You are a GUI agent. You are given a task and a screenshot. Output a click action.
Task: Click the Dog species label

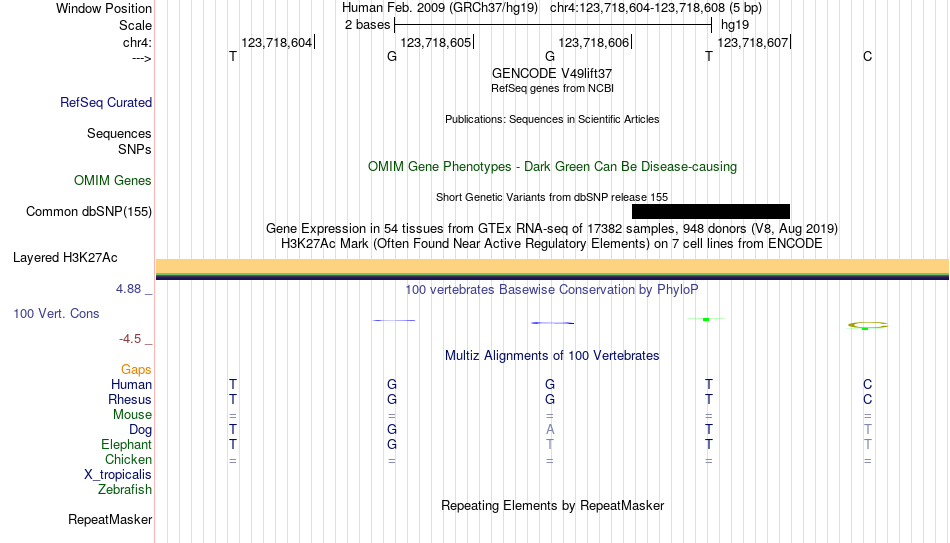click(x=140, y=430)
